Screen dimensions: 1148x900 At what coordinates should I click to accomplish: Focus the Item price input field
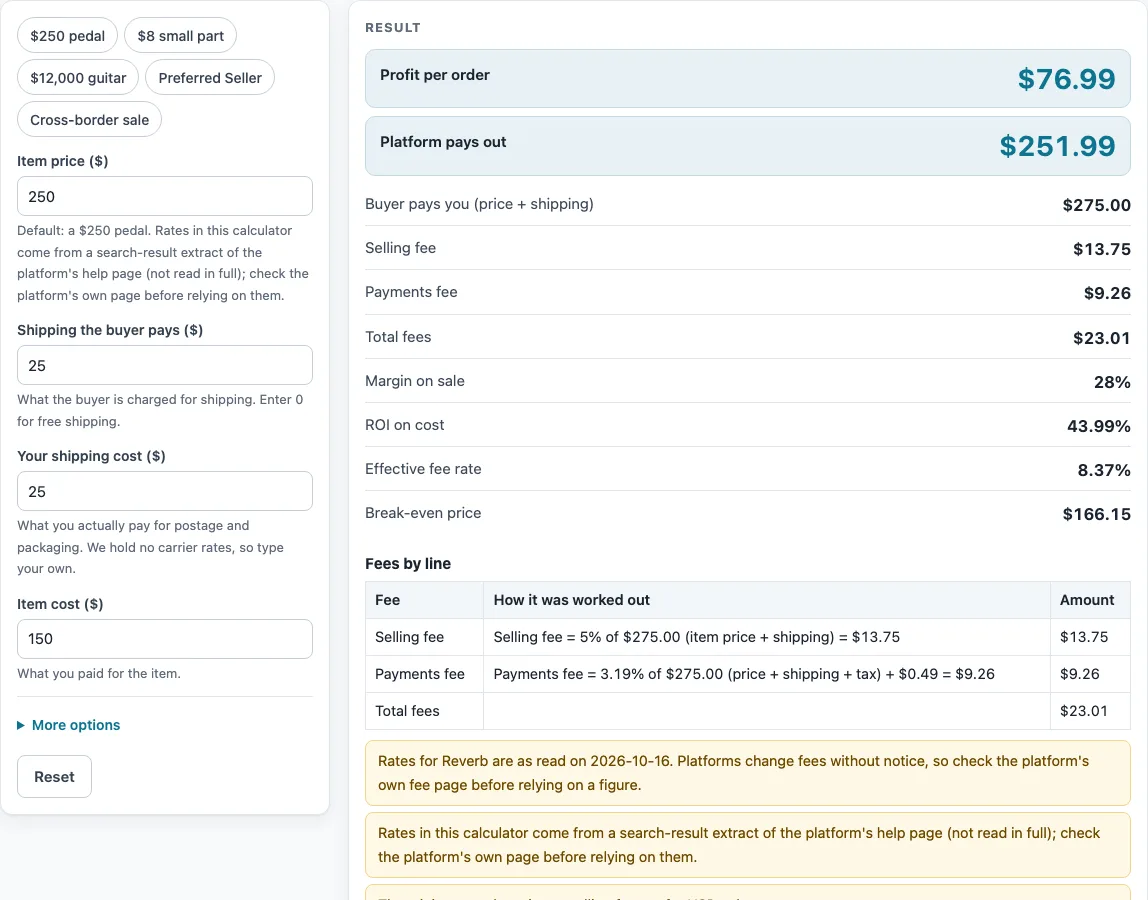coord(165,196)
